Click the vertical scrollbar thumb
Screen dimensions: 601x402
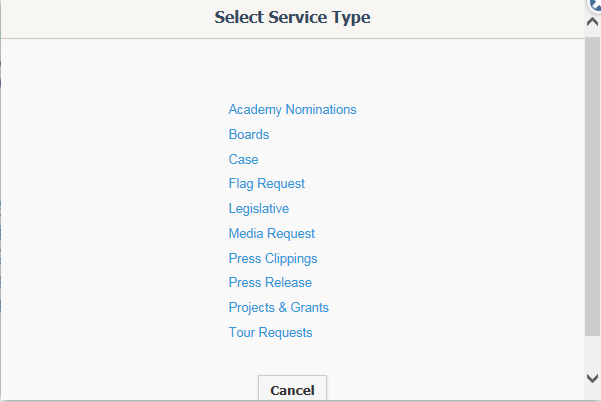[x=593, y=187]
